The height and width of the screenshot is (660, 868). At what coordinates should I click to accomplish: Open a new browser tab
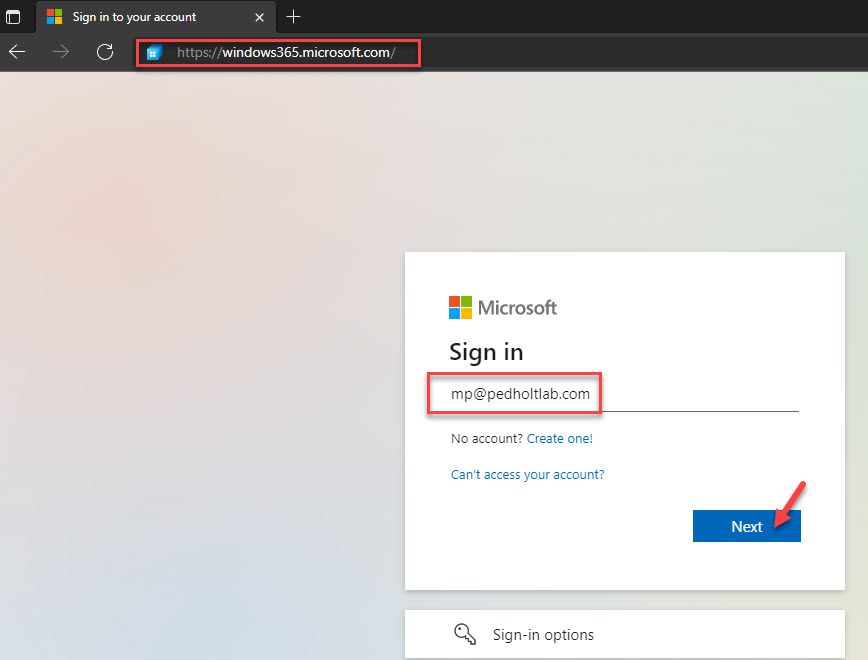pyautogui.click(x=293, y=17)
